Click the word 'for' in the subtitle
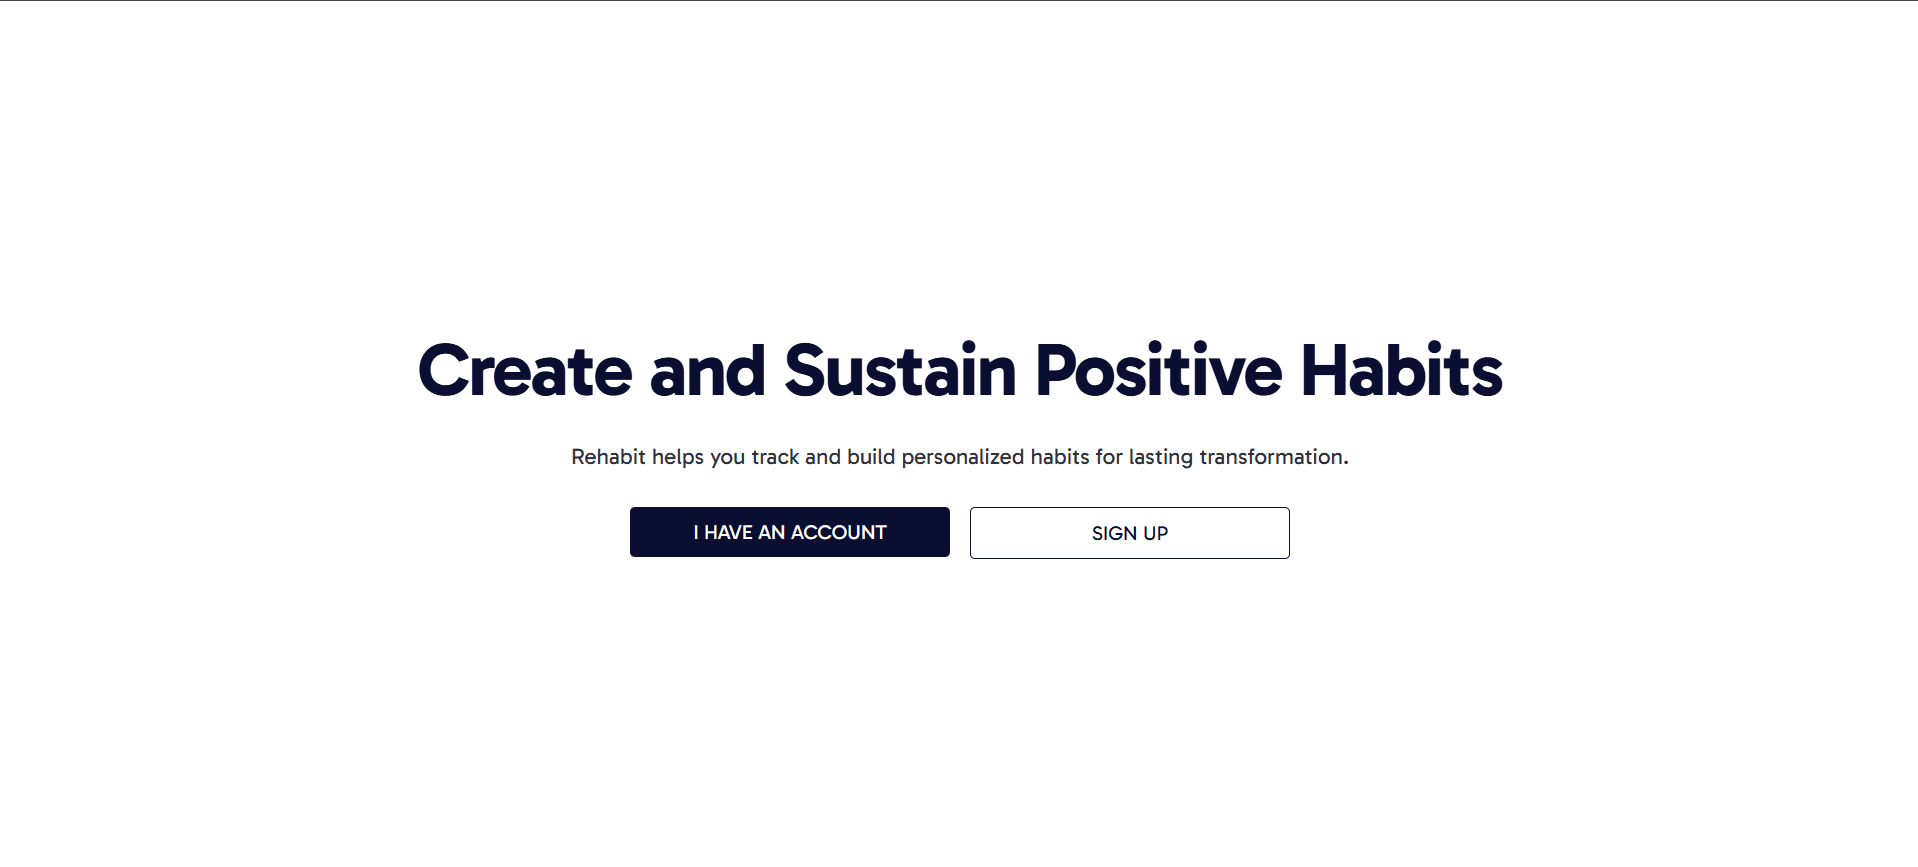Viewport: 1918px width, 867px height. [x=1109, y=457]
